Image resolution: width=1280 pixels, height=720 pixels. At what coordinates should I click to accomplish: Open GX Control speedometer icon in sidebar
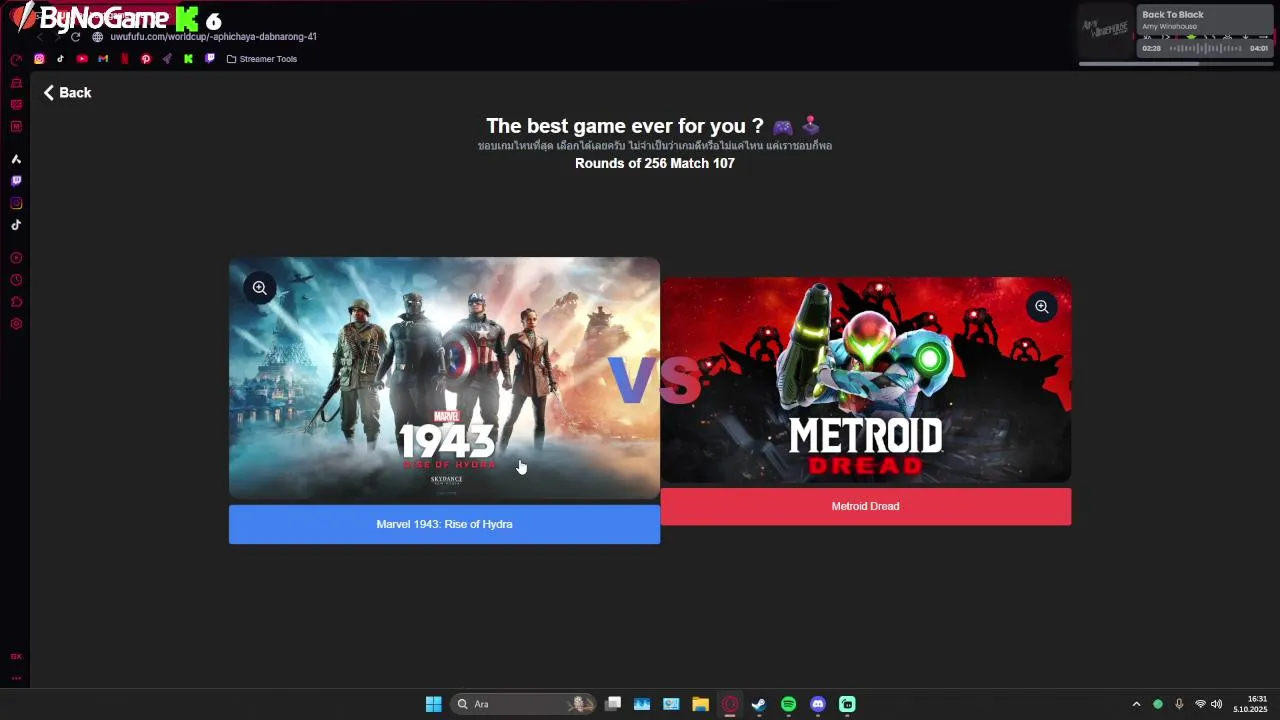(16, 59)
